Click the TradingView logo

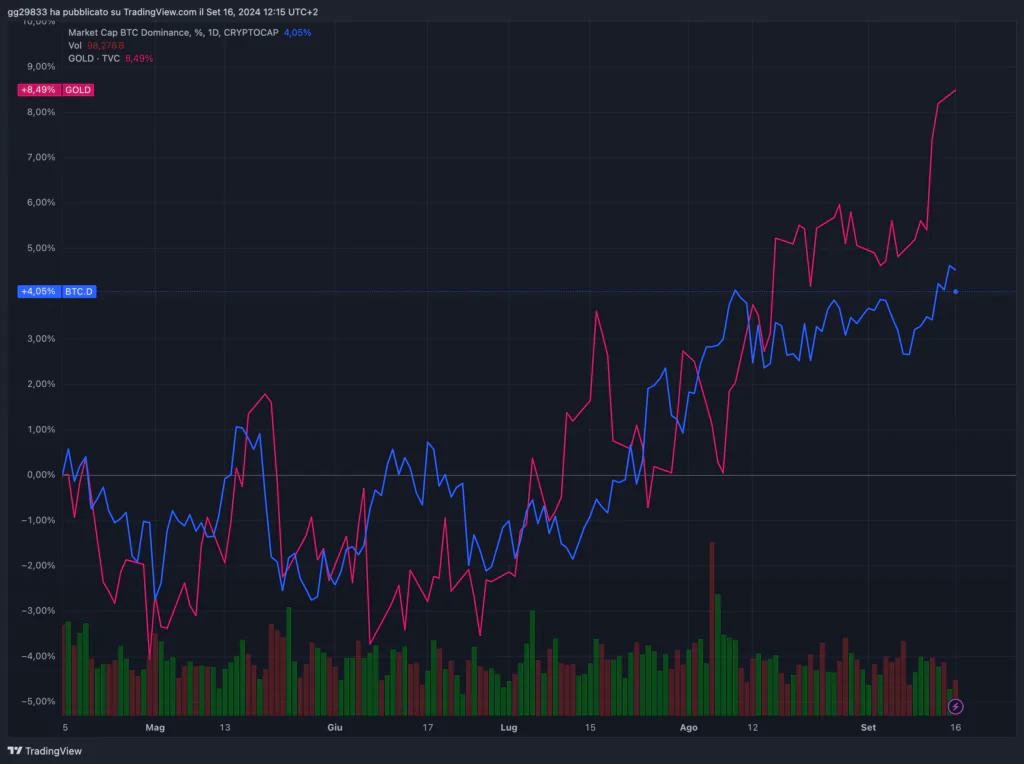coord(45,751)
